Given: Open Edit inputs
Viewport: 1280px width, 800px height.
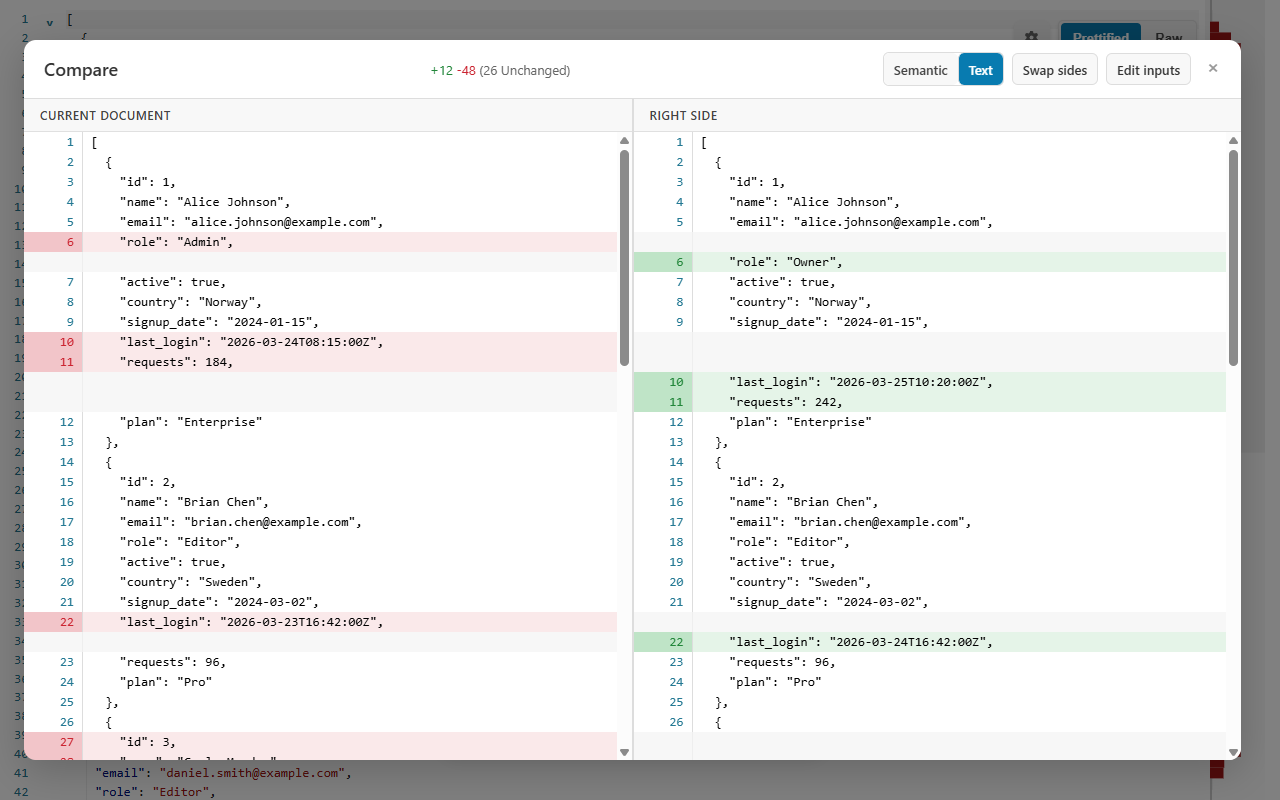Looking at the screenshot, I should point(1148,70).
